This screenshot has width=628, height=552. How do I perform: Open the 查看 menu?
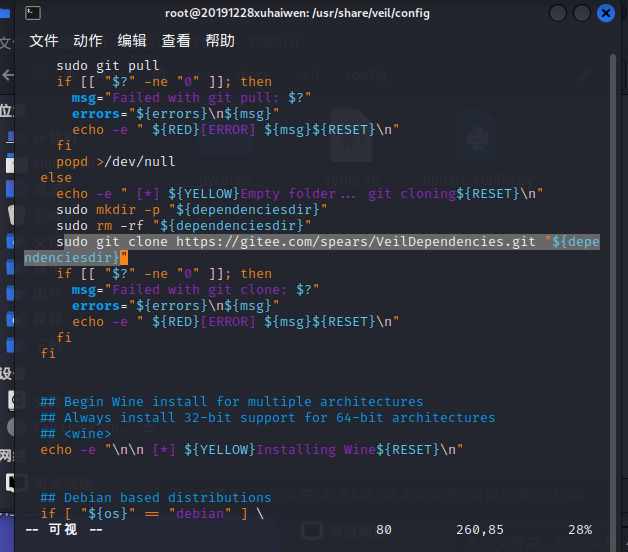coord(176,41)
